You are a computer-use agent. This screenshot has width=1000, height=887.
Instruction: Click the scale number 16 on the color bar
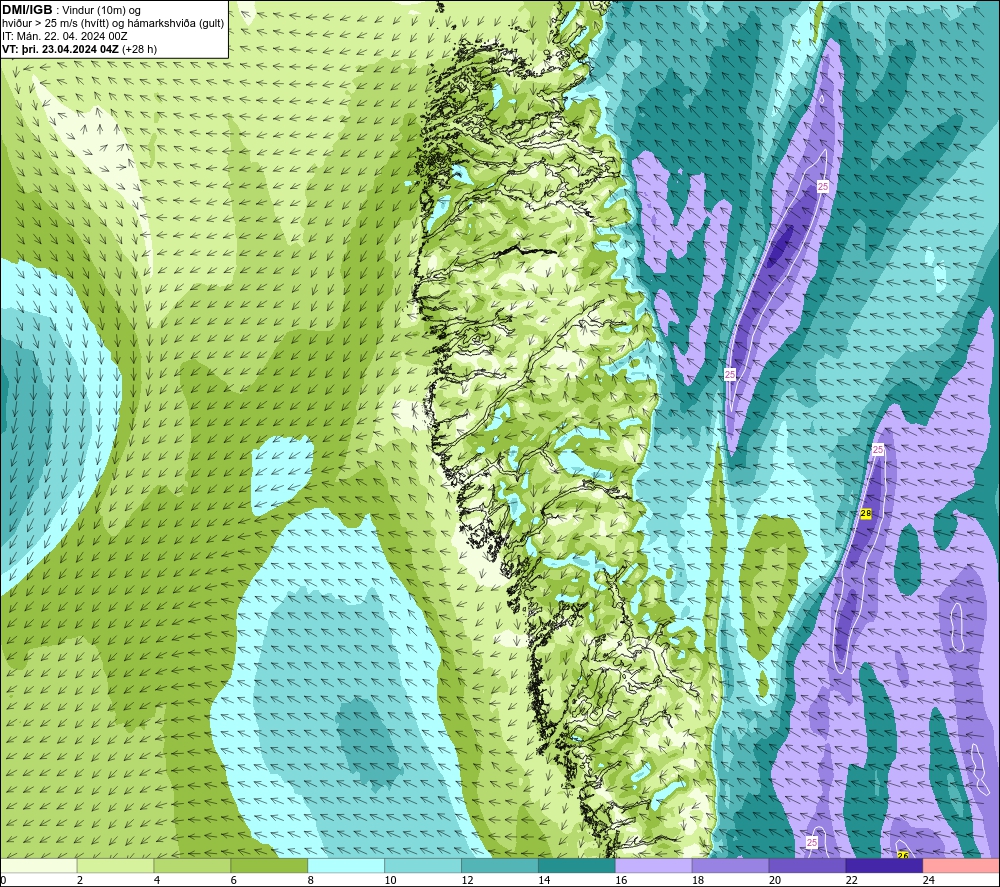(x=621, y=880)
